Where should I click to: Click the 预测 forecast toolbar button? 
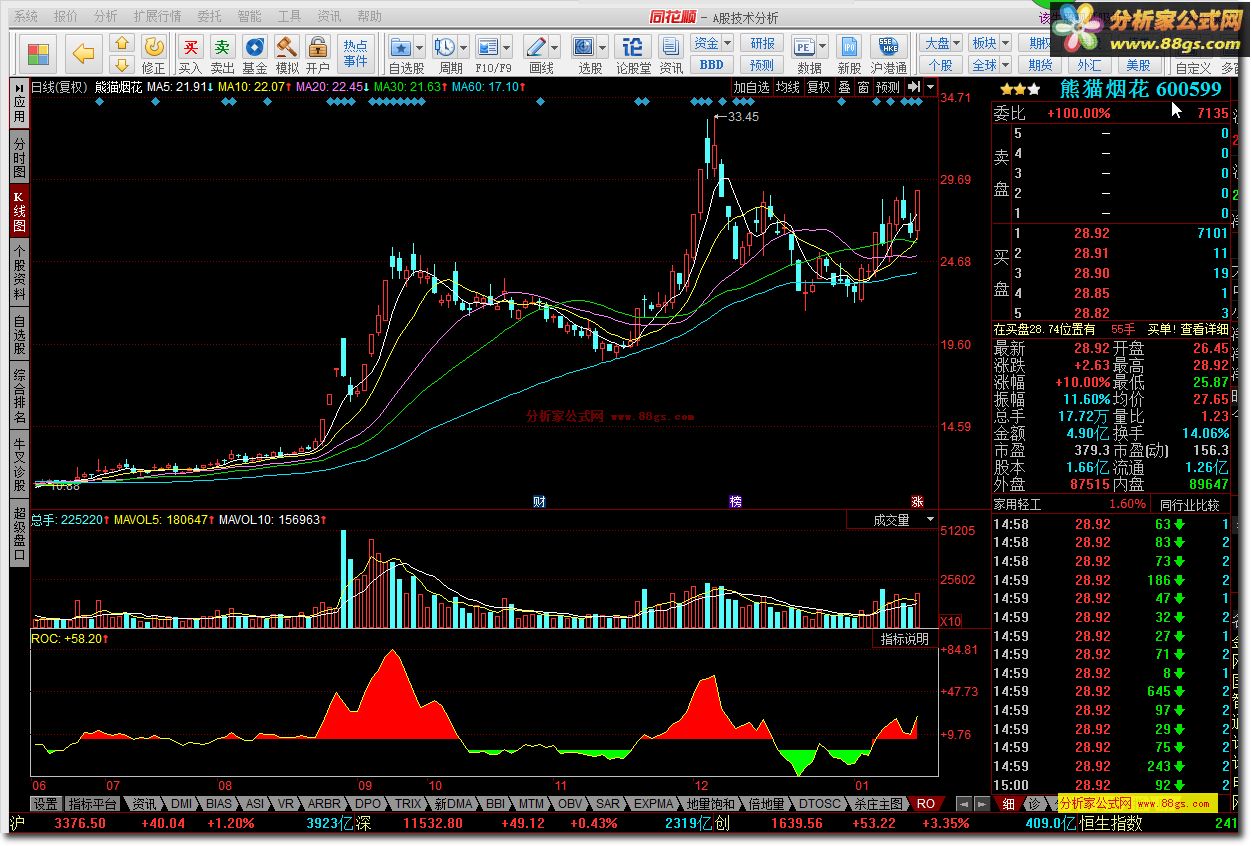click(x=762, y=65)
